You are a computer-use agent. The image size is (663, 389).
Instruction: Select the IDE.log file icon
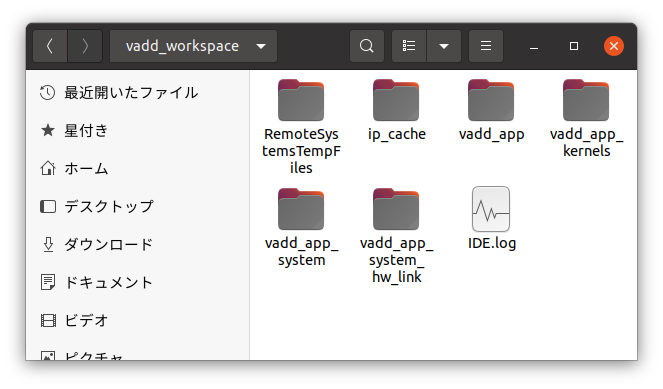coord(491,209)
